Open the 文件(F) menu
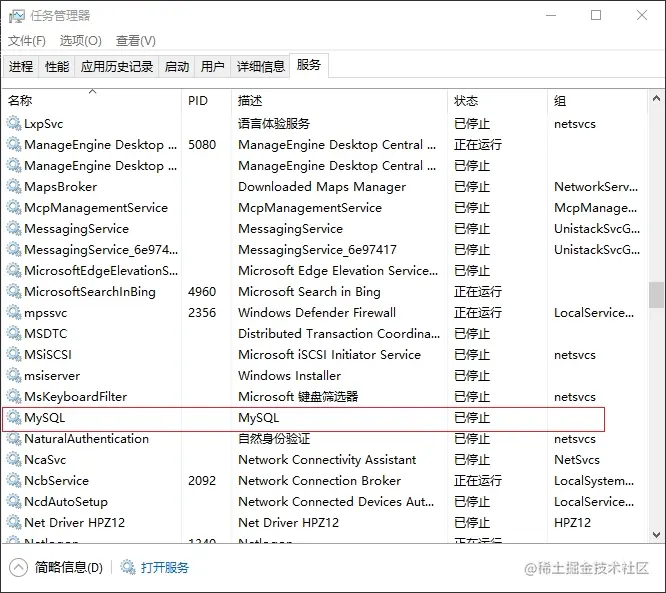666x593 pixels. click(27, 41)
